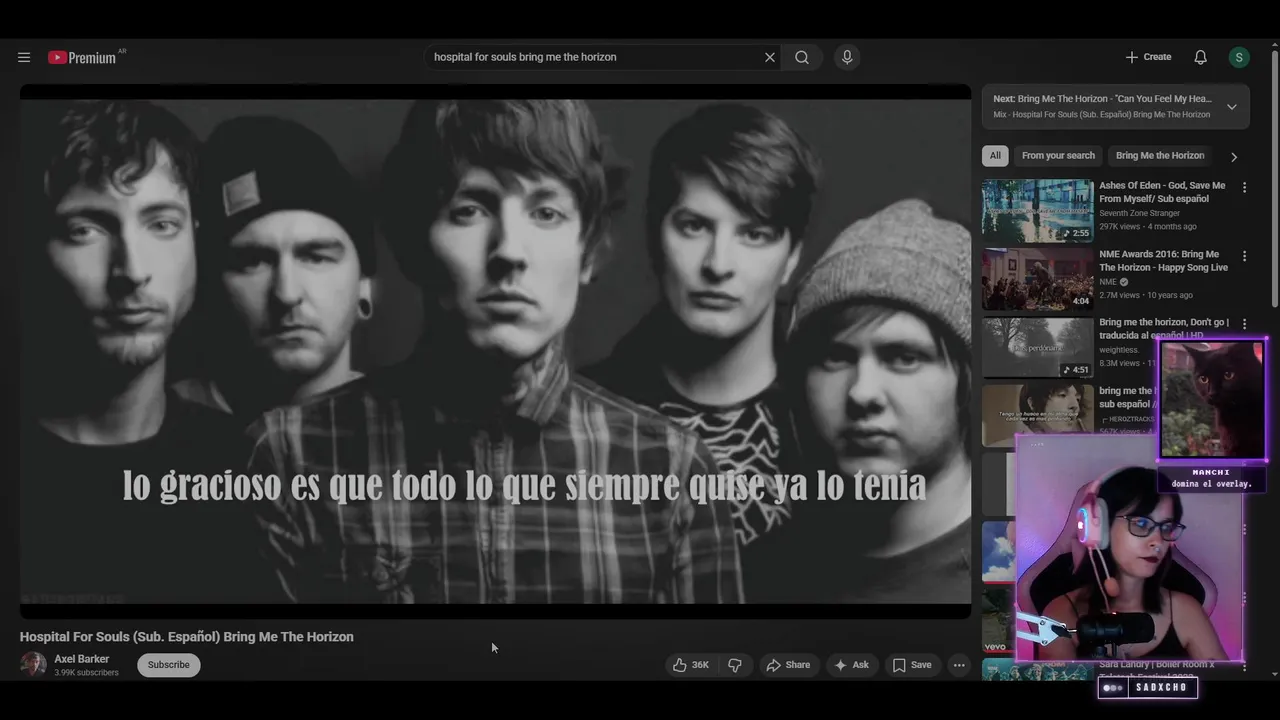Clear the search box text

(769, 57)
